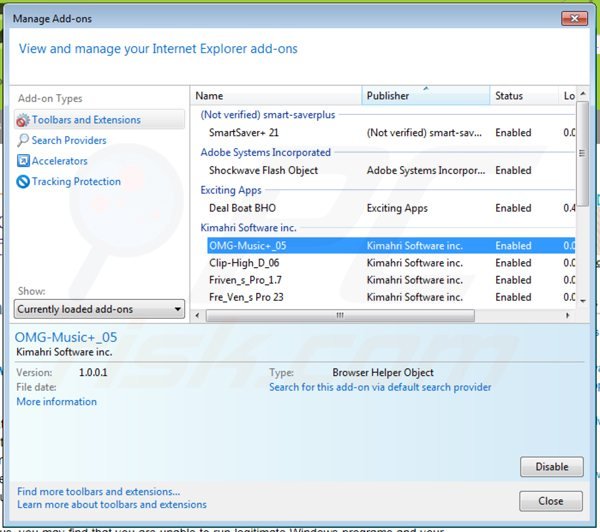Click the version value 1.0.0.1

pyautogui.click(x=93, y=372)
